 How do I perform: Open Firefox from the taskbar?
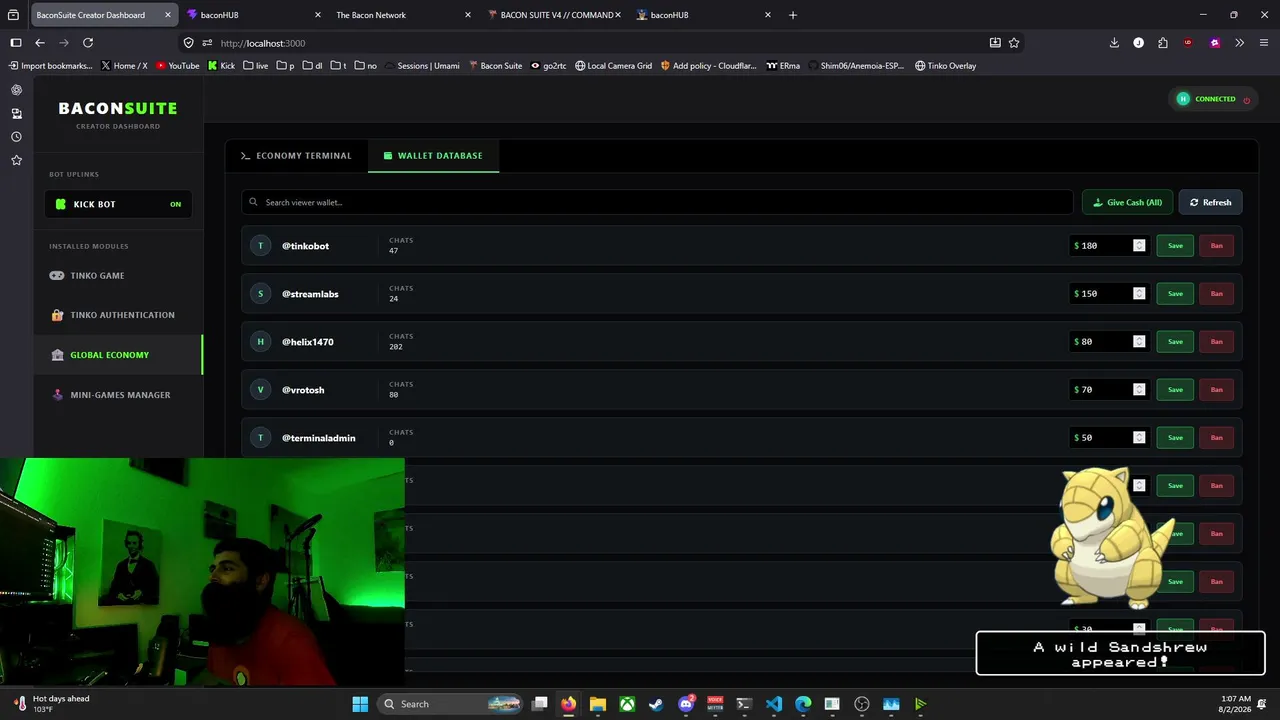[x=568, y=704]
